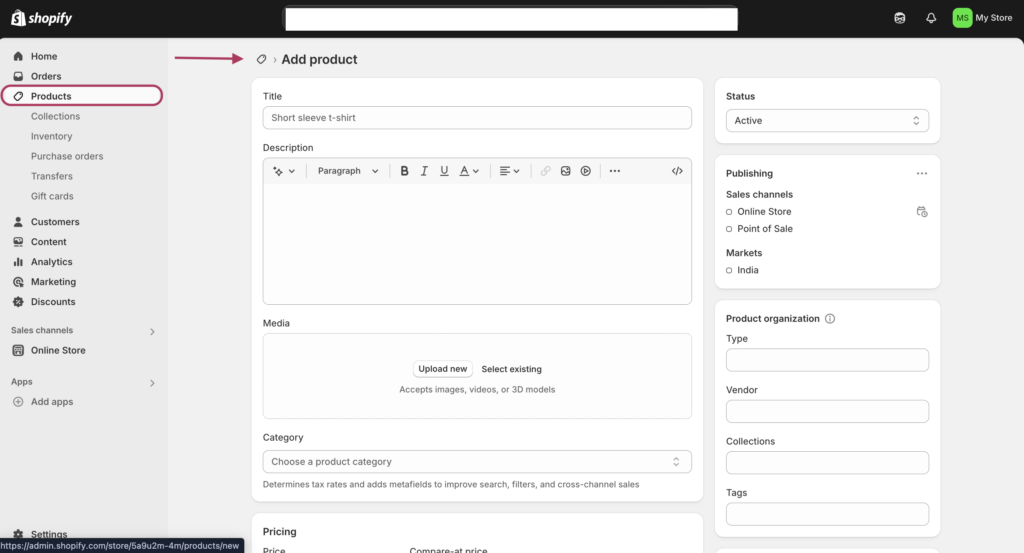Toggle the Point of Sale channel circle
This screenshot has height=553, width=1024.
[729, 229]
